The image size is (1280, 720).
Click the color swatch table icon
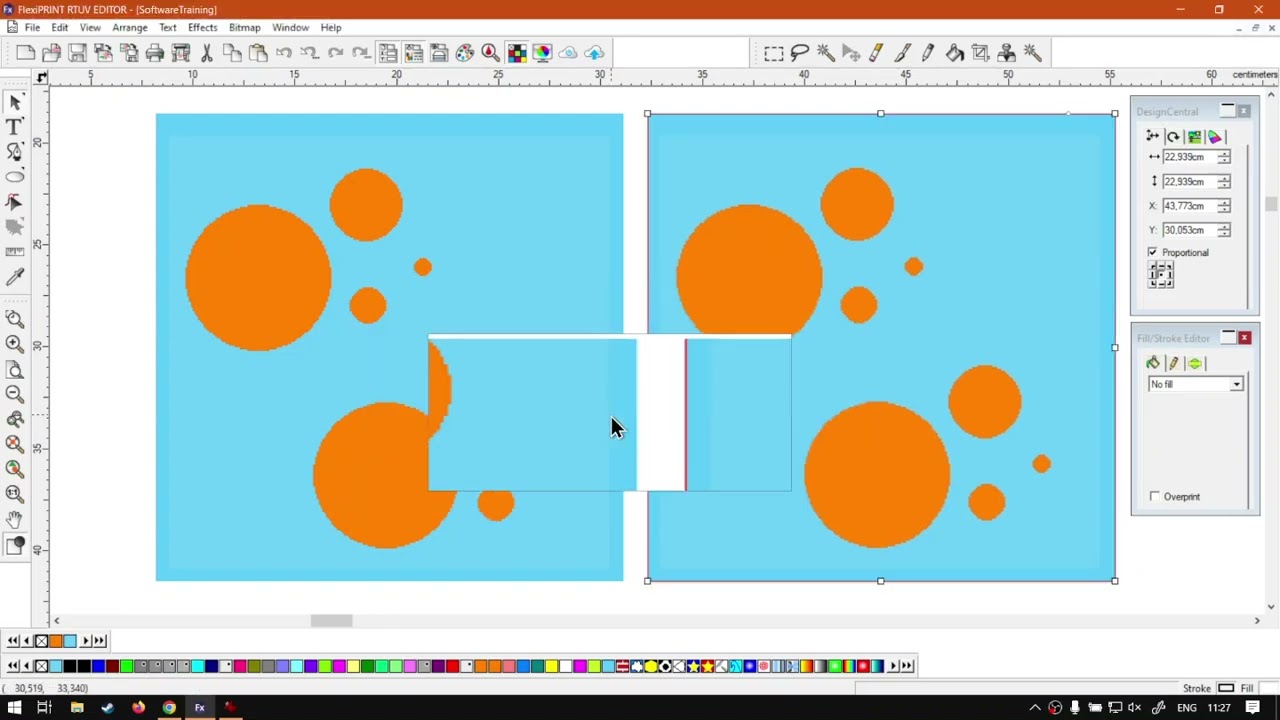[516, 53]
